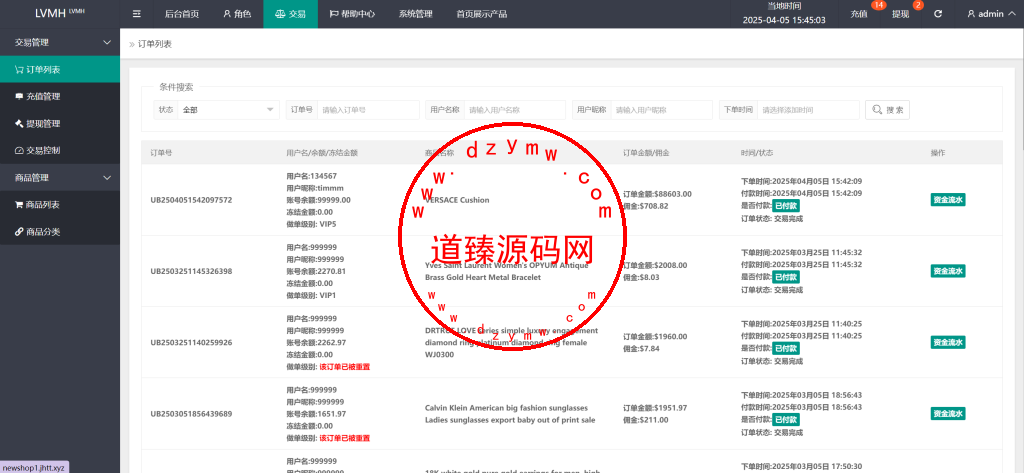This screenshot has width=1024, height=473.
Task: Open 交易控制 in the sidebar
Action: pos(59,150)
